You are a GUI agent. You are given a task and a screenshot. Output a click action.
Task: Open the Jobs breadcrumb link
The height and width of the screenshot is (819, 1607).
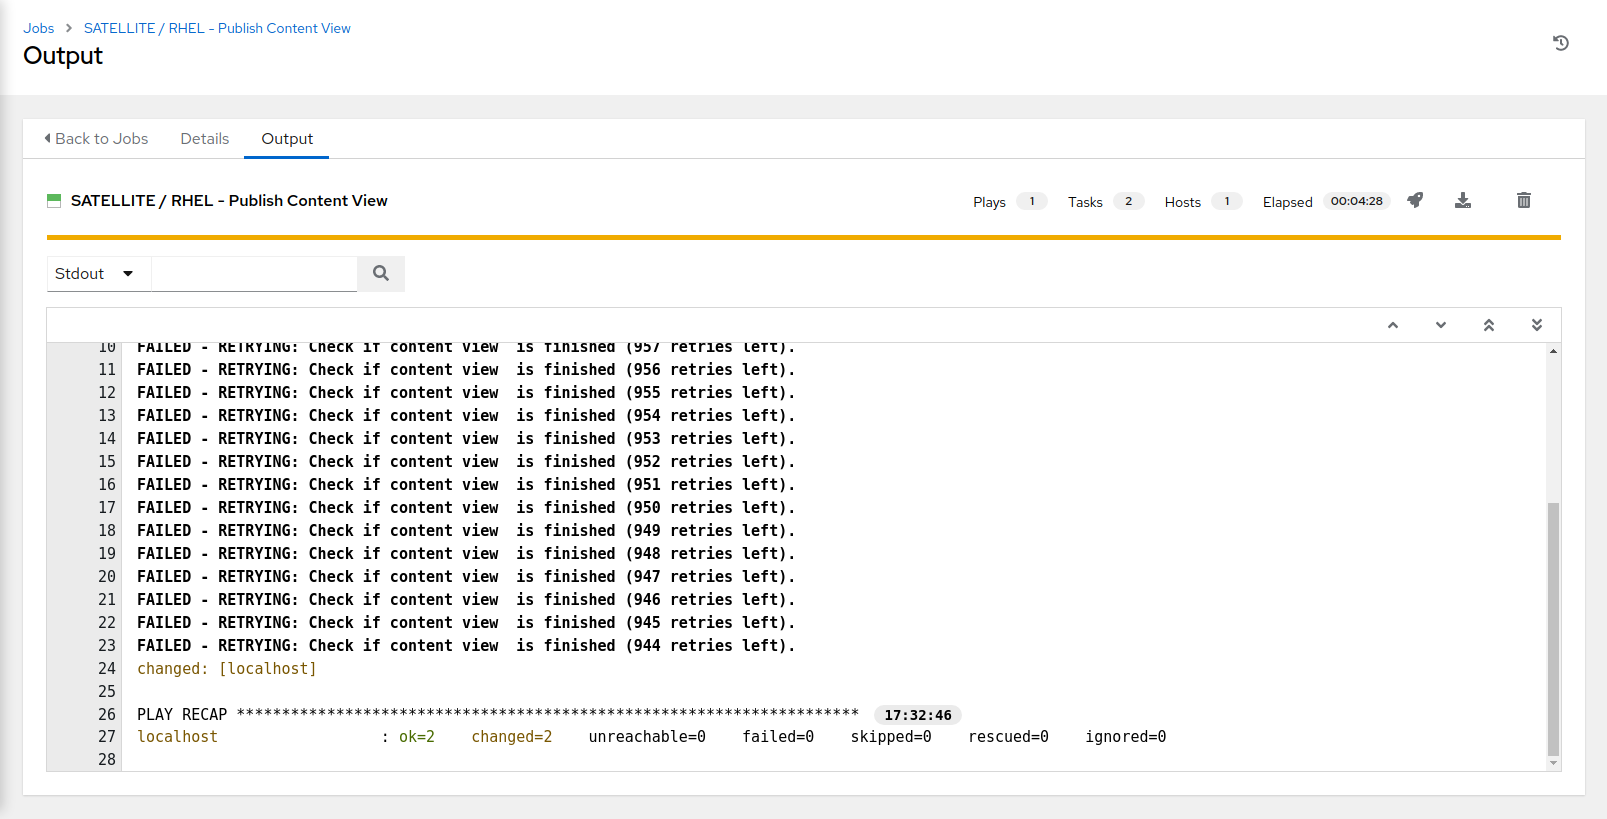pyautogui.click(x=39, y=28)
